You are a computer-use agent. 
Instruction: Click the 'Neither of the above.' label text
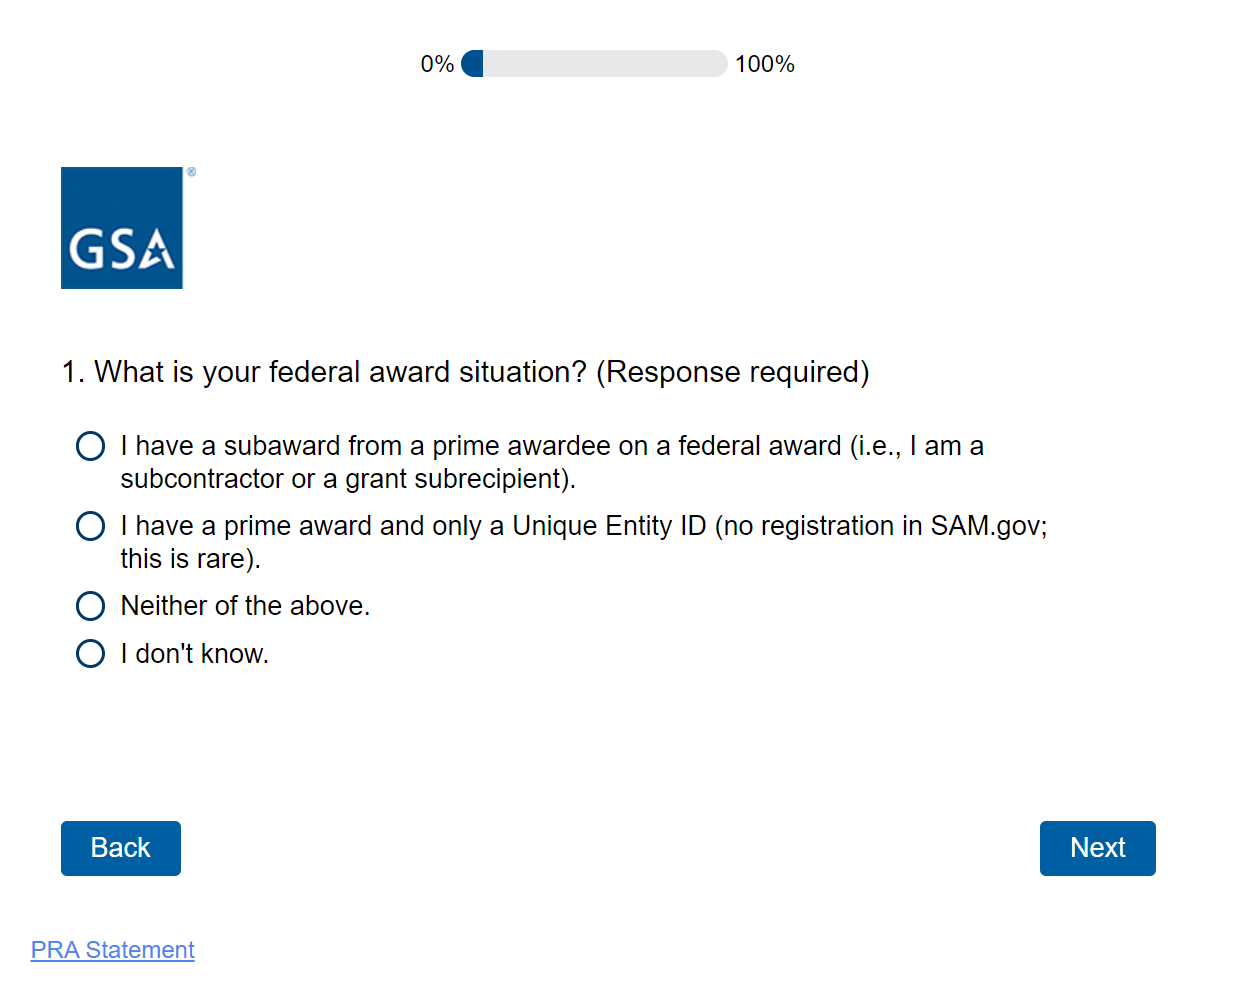[245, 606]
